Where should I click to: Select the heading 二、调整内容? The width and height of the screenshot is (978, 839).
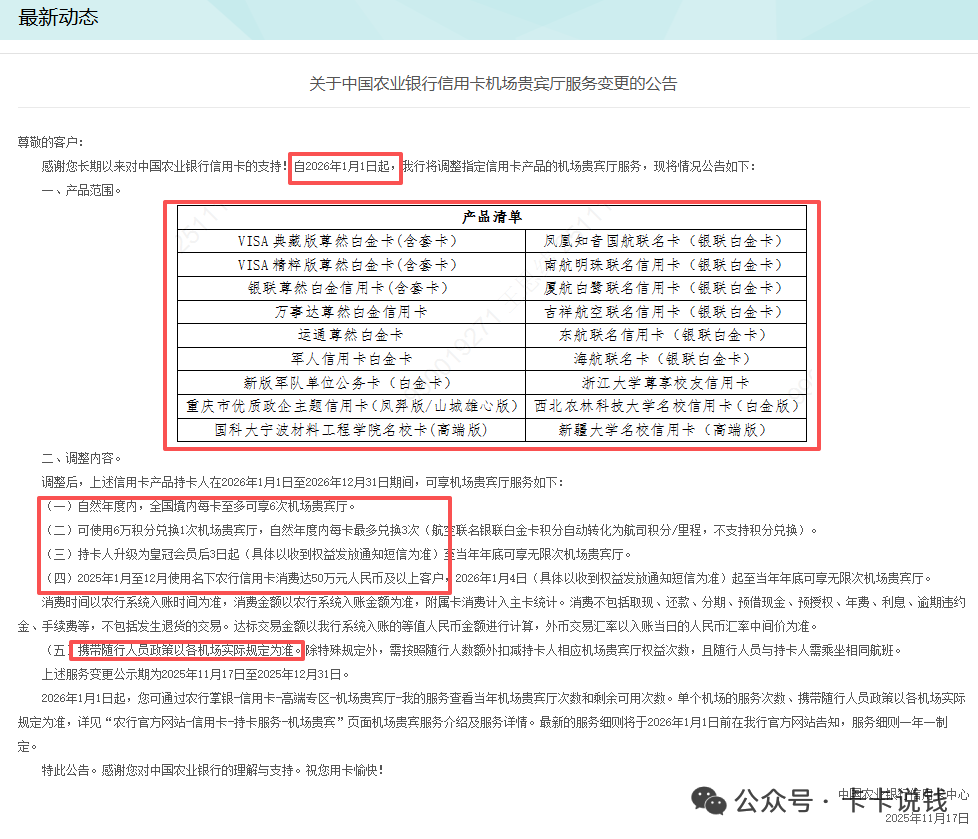[81, 458]
